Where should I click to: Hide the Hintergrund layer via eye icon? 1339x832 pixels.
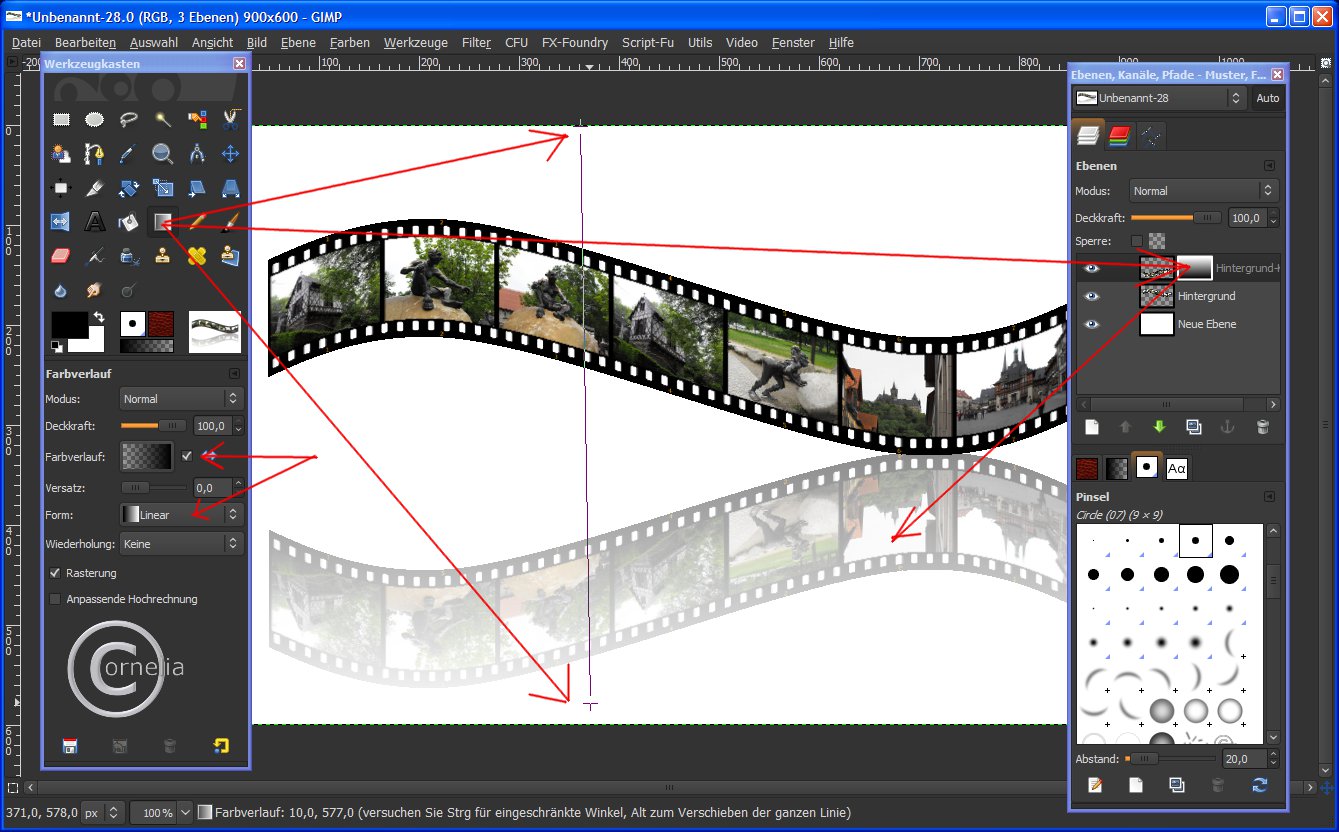(1092, 296)
